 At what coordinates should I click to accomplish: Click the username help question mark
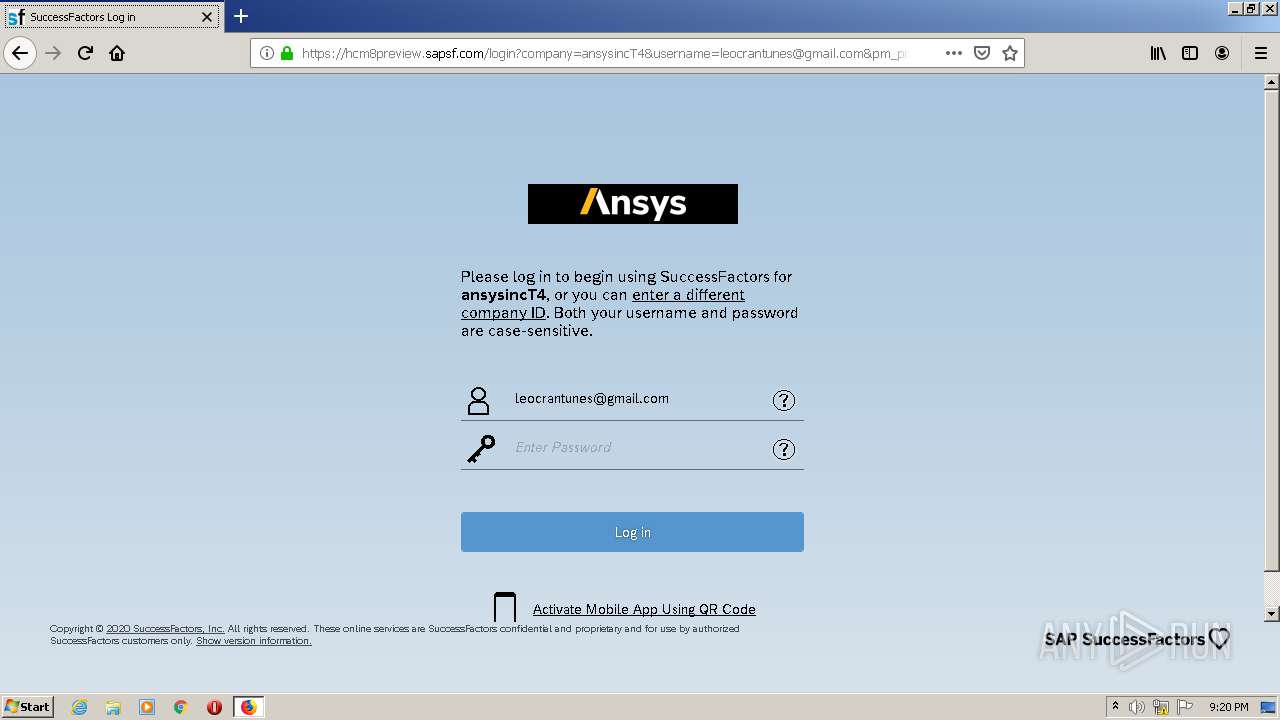click(784, 400)
